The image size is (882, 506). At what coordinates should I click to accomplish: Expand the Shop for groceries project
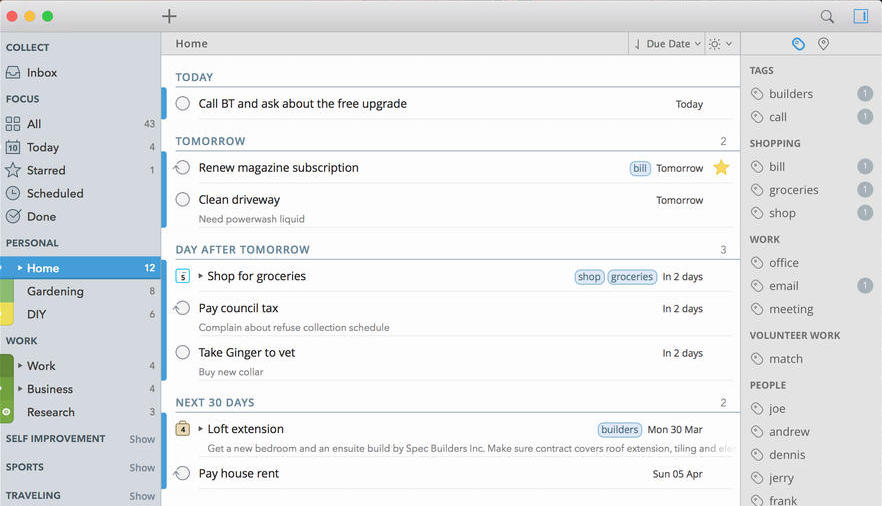[200, 276]
